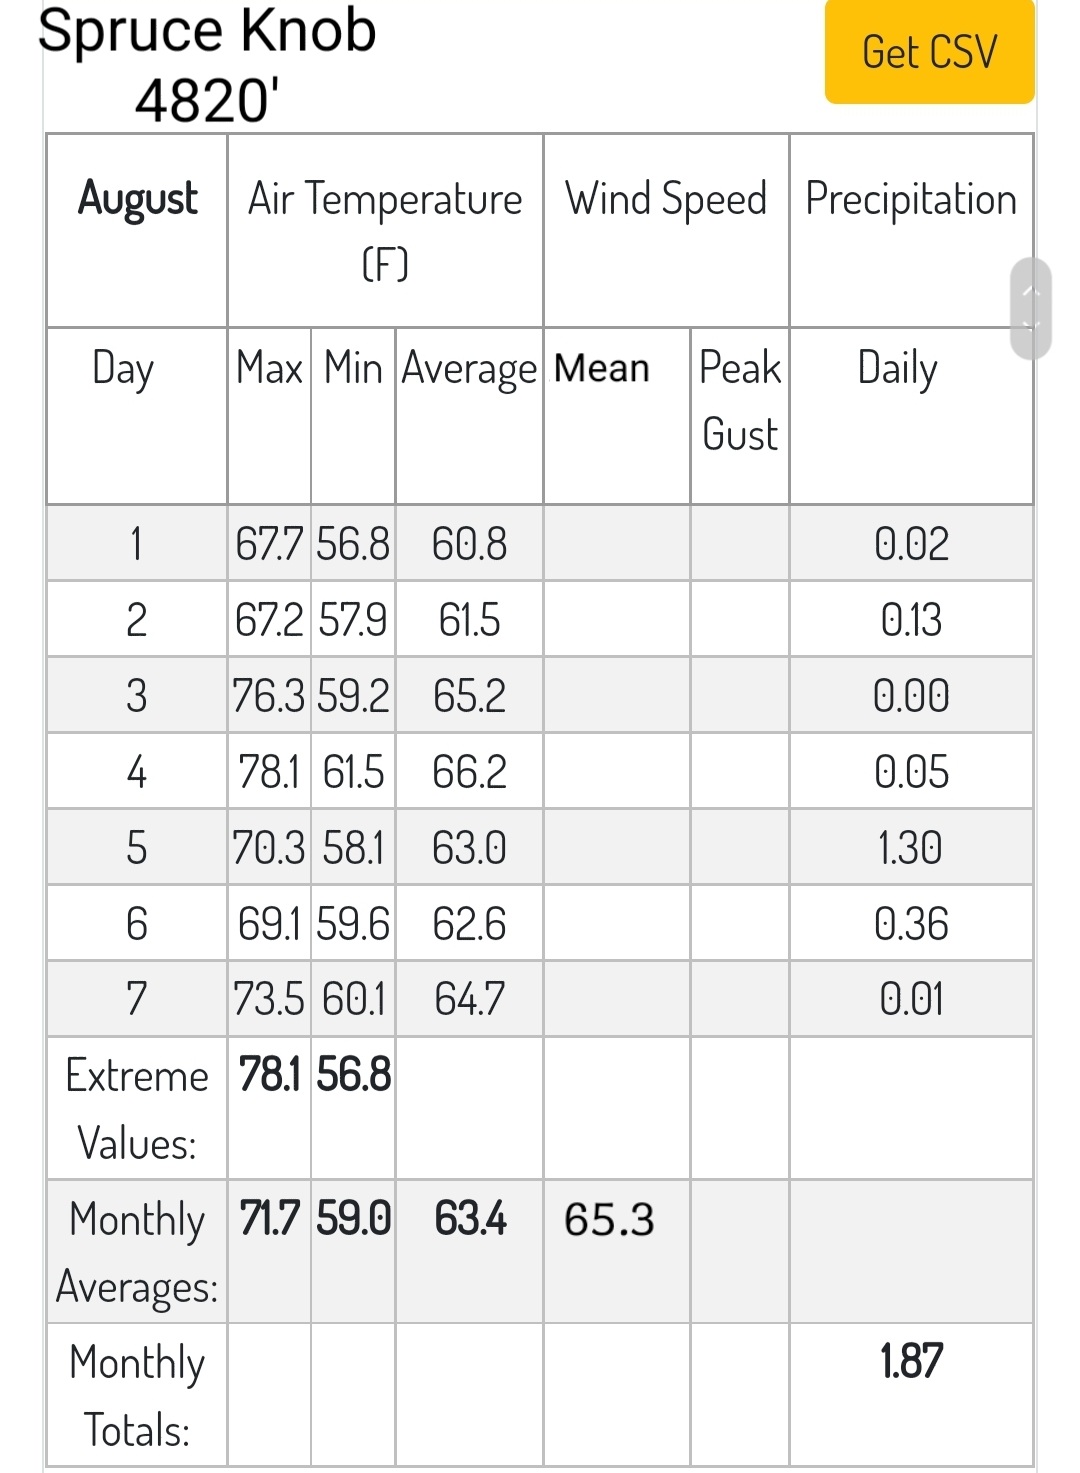This screenshot has height=1473, width=1080.
Task: Select day 4 max temperature 78.1
Action: coord(269,772)
